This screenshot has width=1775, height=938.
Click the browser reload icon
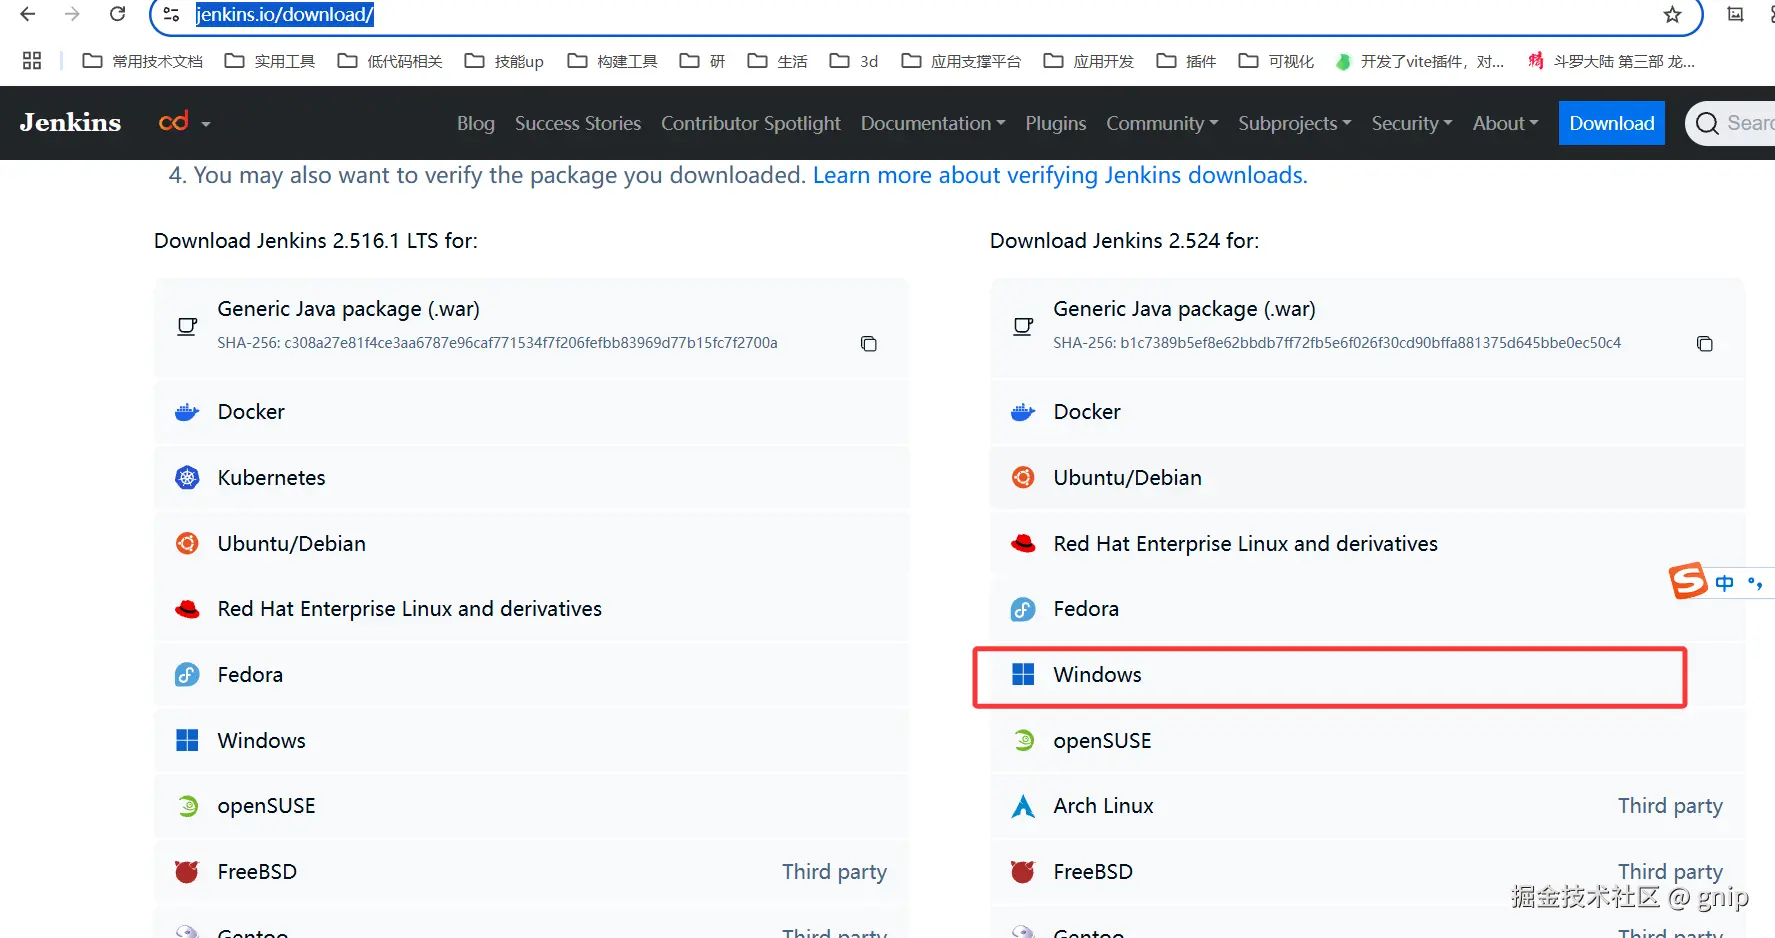[x=117, y=14]
